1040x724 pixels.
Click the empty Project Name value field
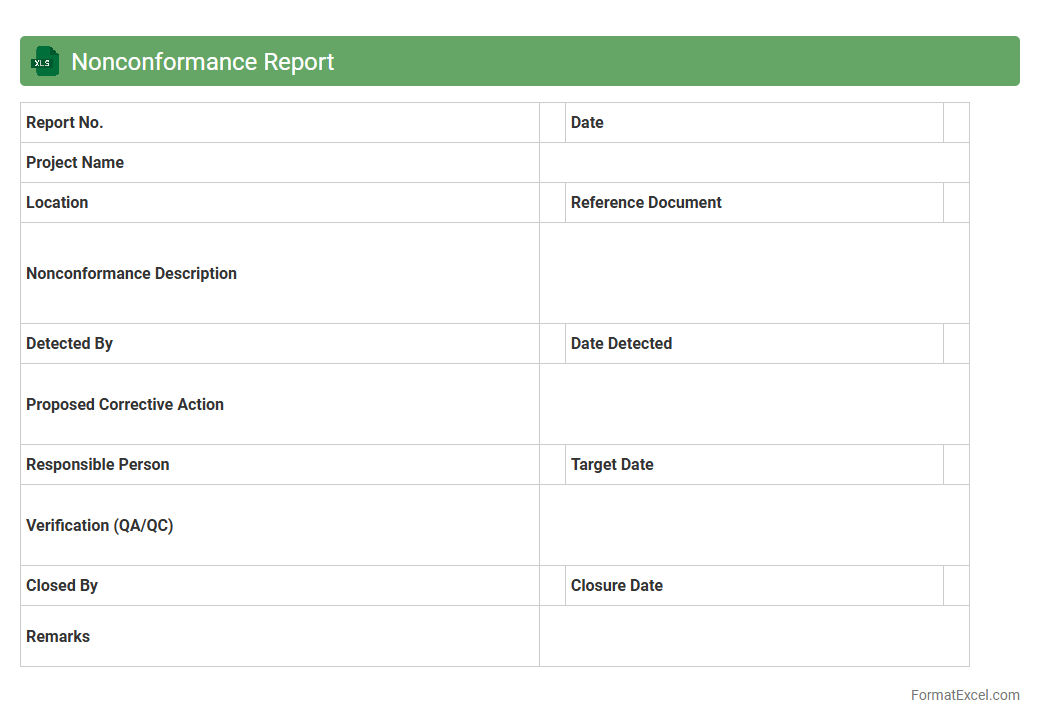pyautogui.click(x=754, y=163)
